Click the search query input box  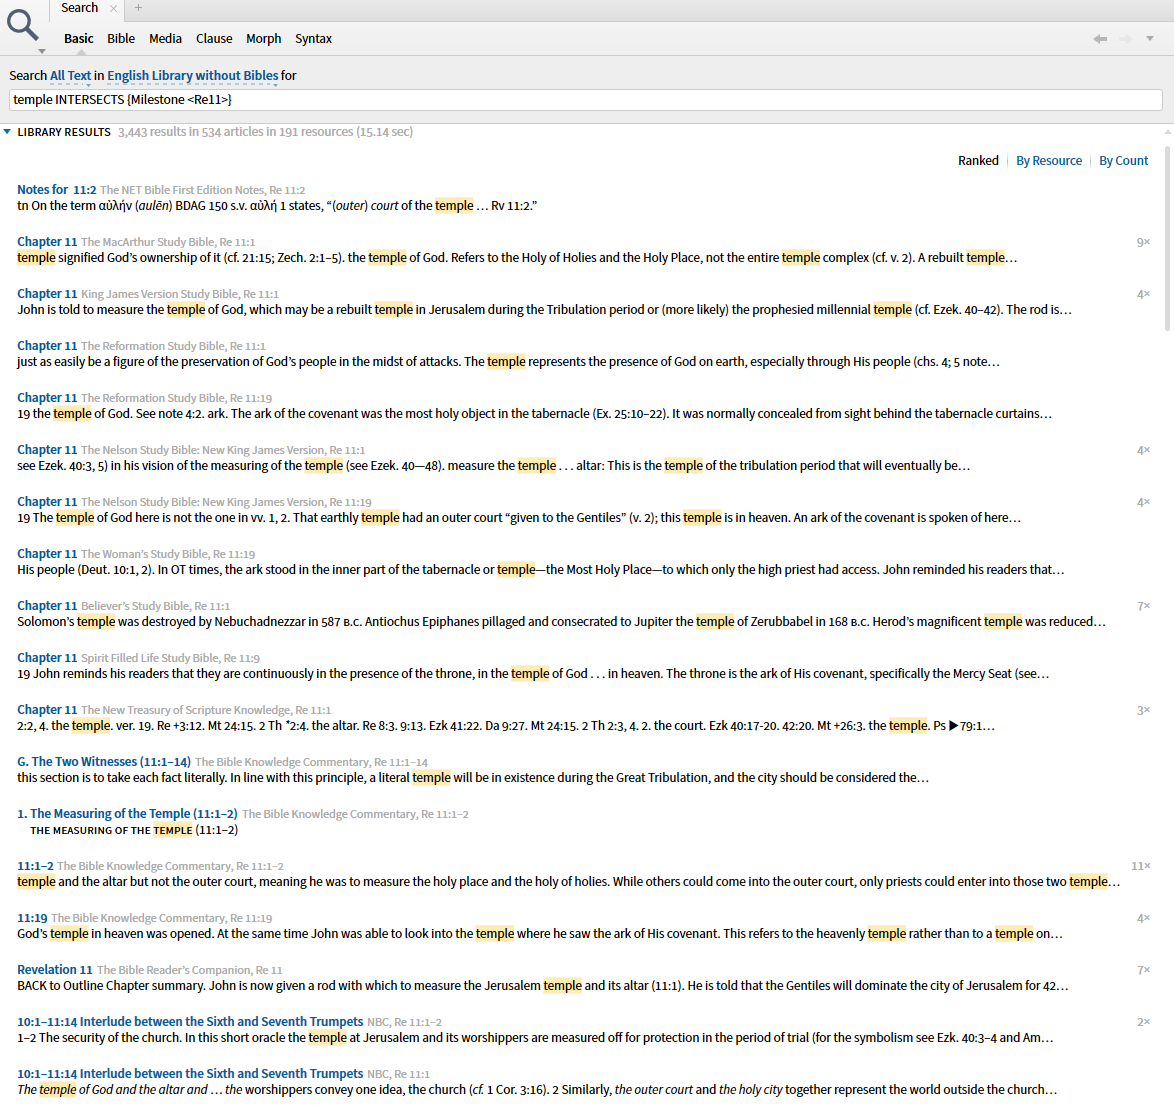[586, 100]
